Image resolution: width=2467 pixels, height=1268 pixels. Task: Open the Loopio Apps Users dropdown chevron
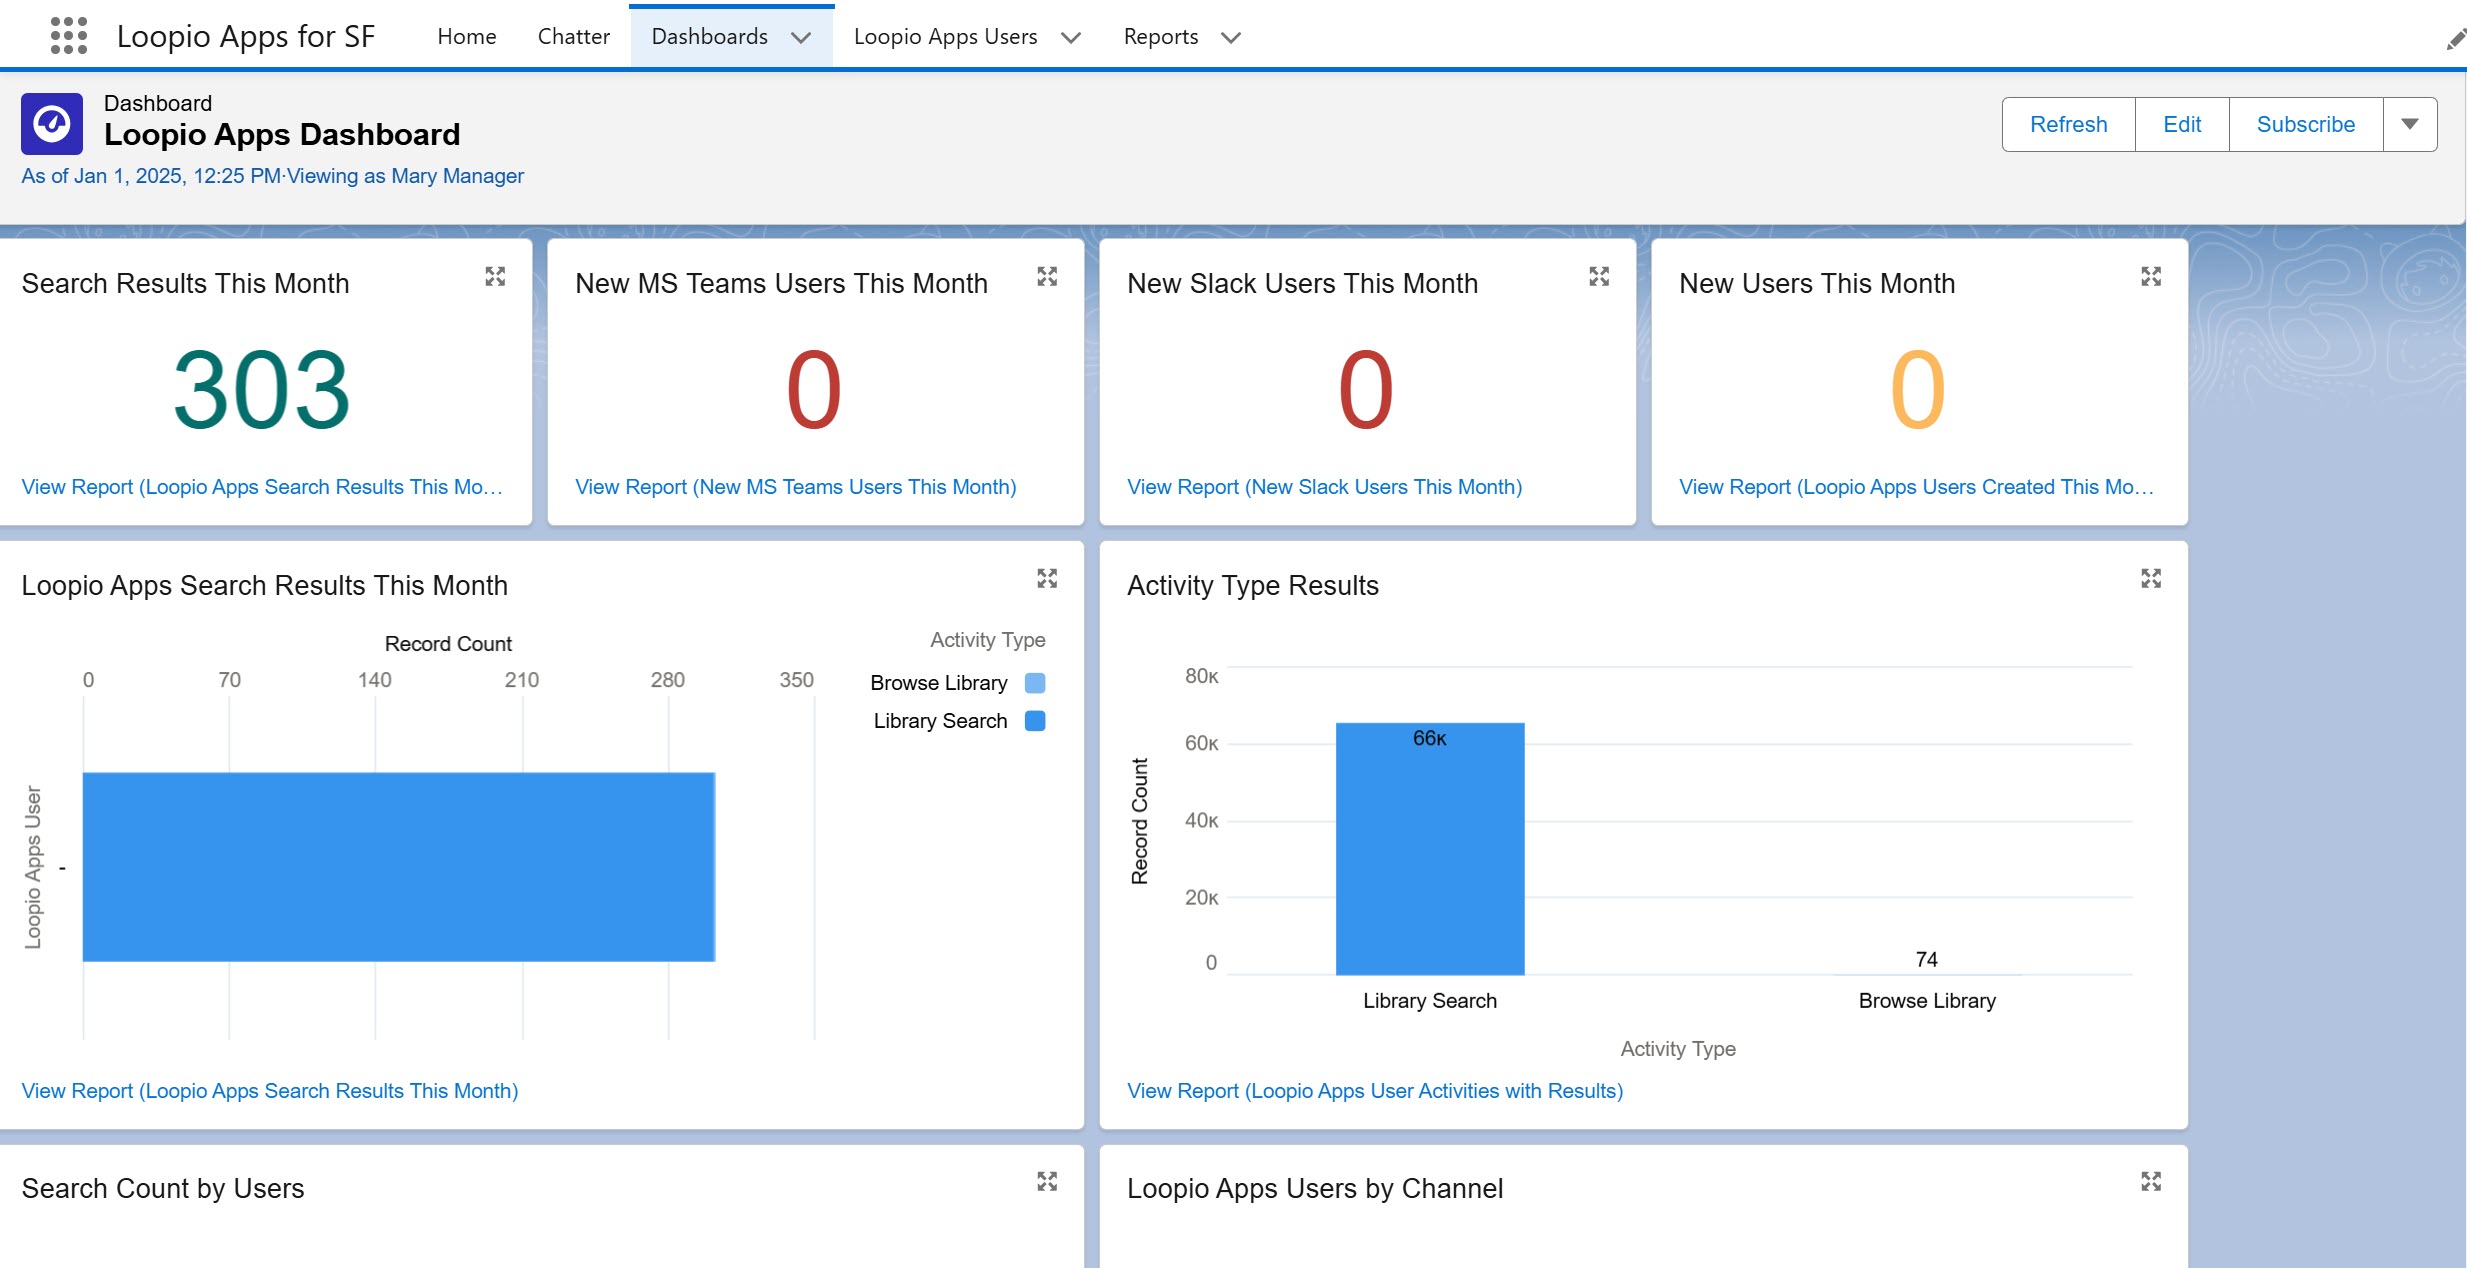tap(1071, 38)
